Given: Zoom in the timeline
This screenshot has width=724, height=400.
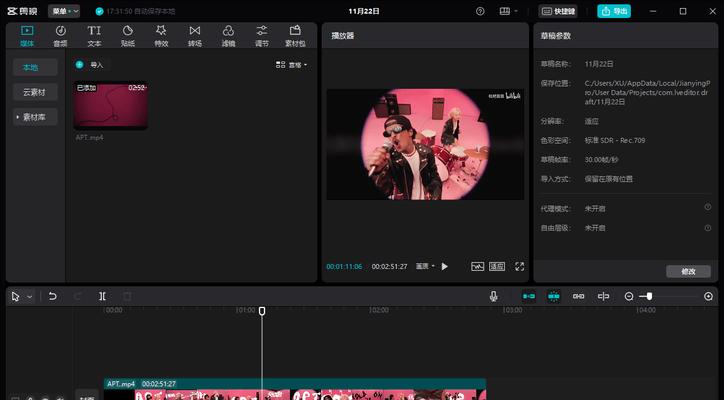Looking at the screenshot, I should [708, 297].
